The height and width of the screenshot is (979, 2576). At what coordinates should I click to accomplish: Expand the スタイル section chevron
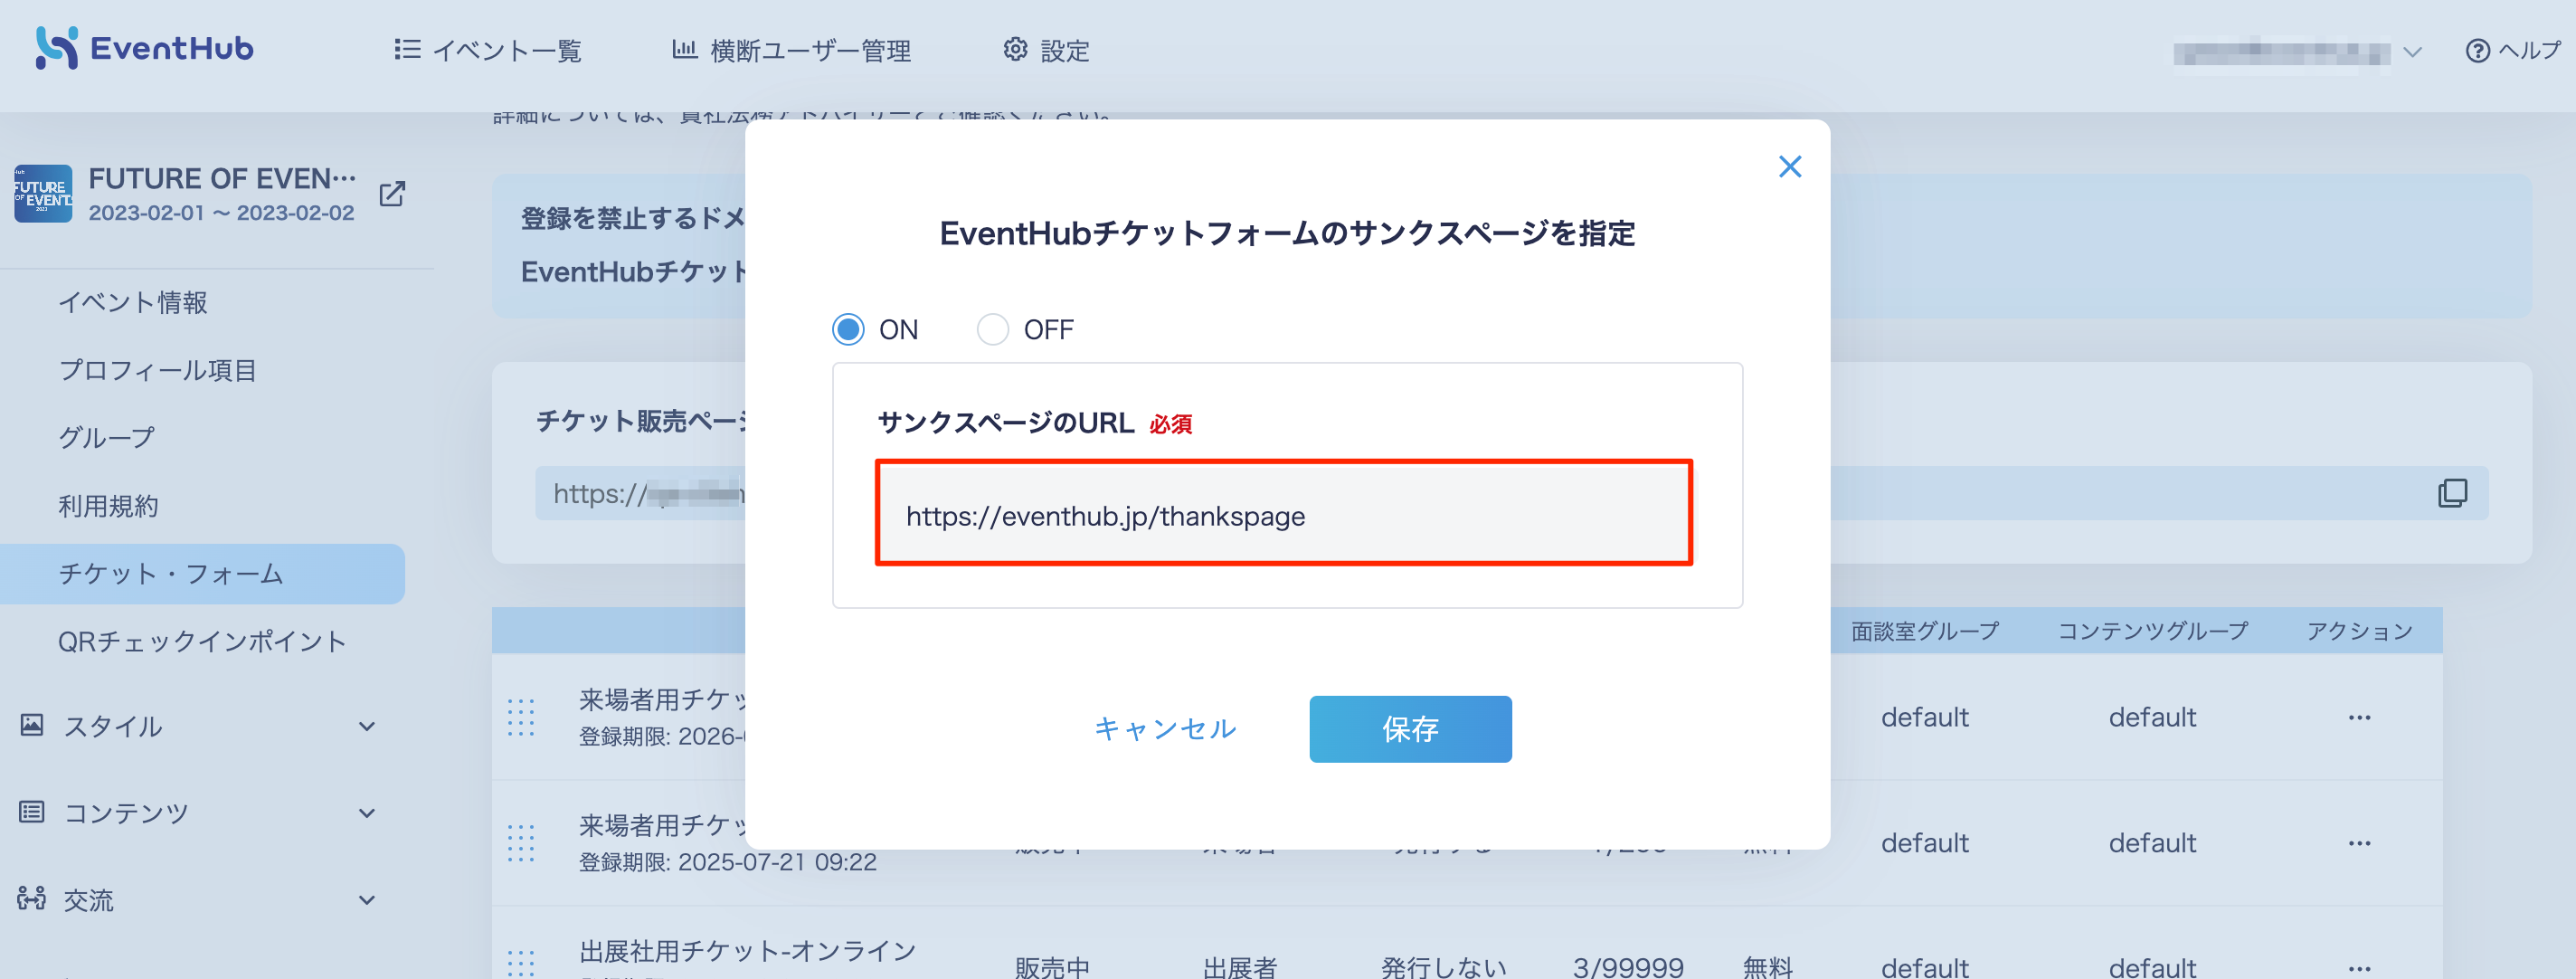click(x=367, y=726)
